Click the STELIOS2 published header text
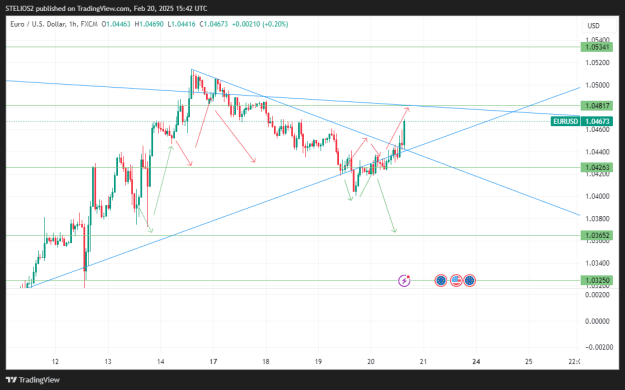This screenshot has width=625, height=390. pyautogui.click(x=106, y=8)
